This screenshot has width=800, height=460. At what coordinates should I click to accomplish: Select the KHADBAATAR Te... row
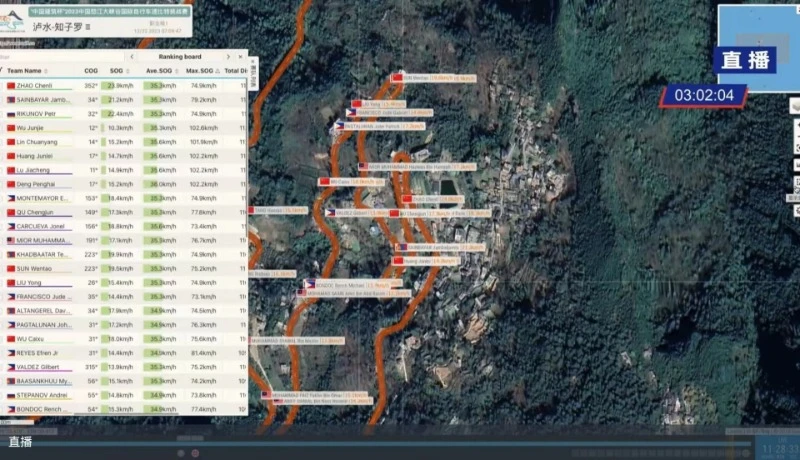tap(123, 254)
